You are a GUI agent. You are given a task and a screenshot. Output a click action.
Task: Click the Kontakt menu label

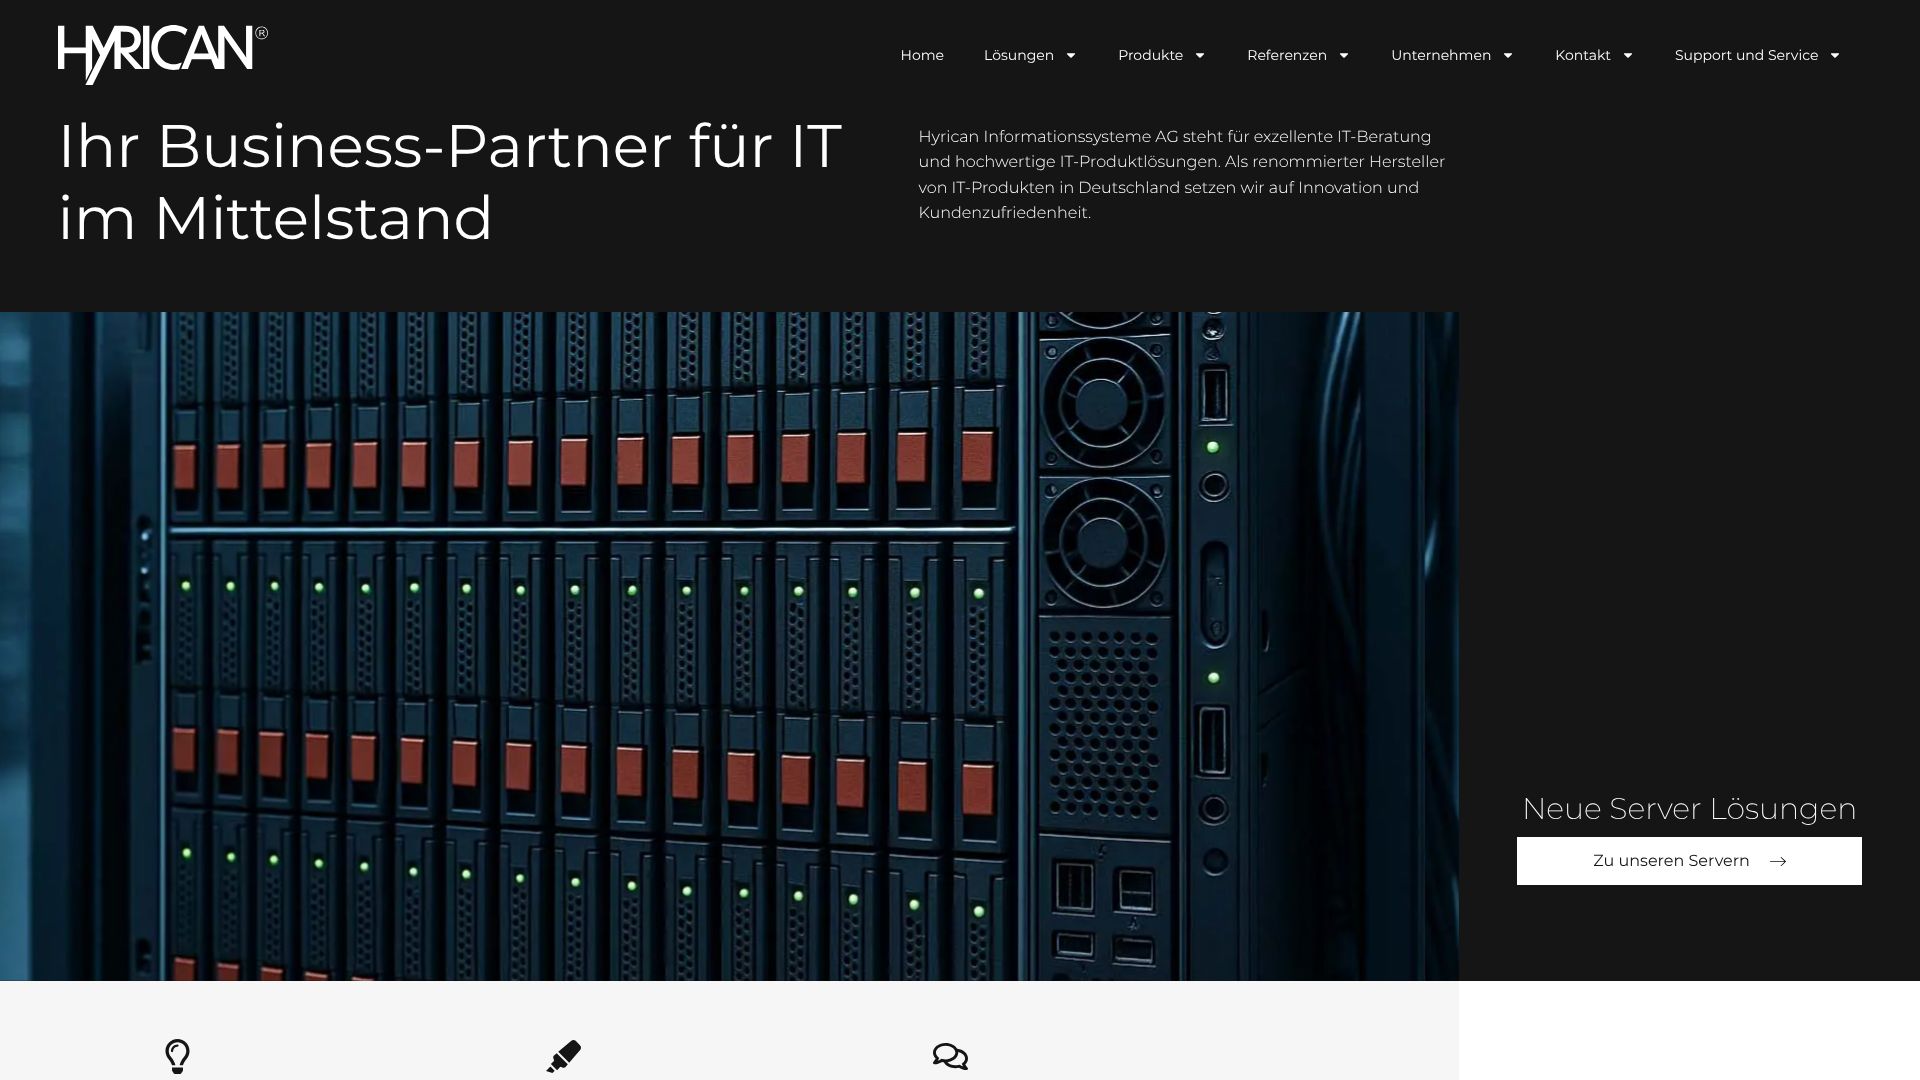tap(1582, 55)
